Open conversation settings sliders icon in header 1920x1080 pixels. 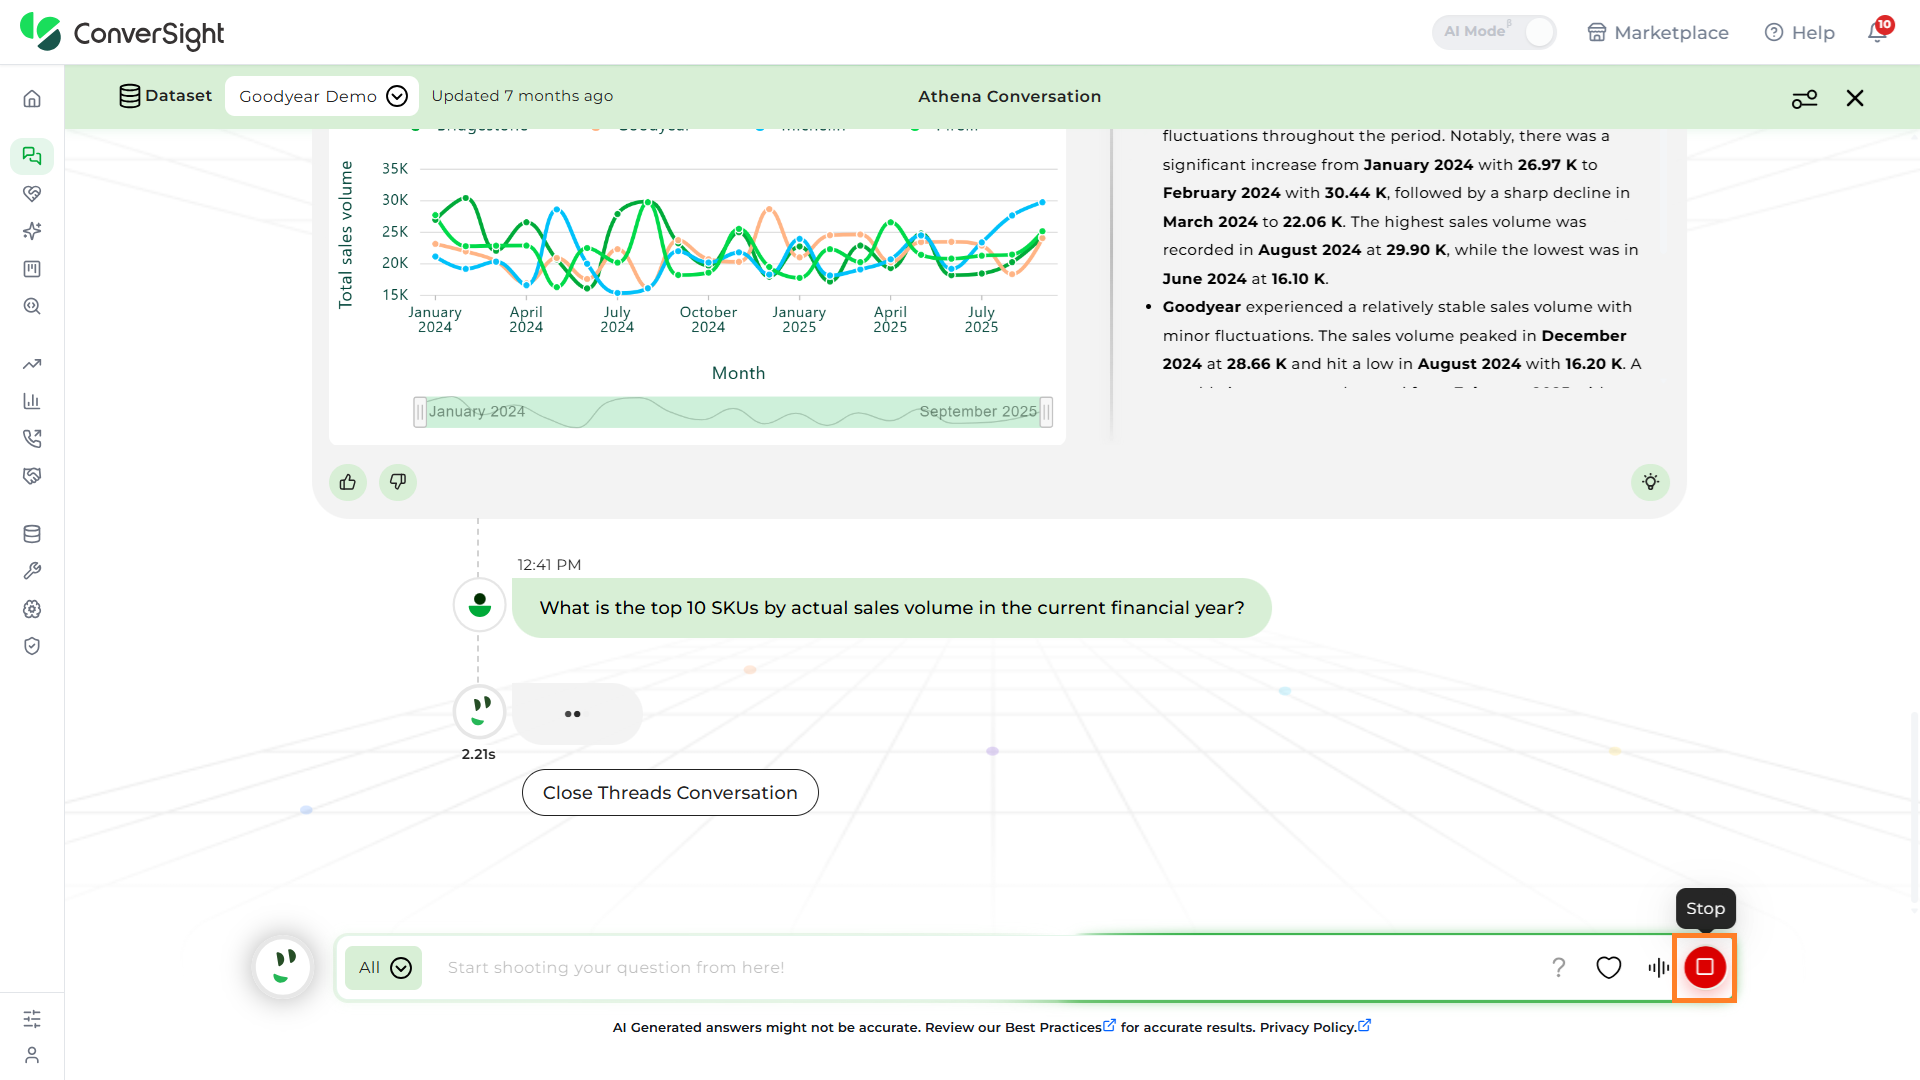pyautogui.click(x=1805, y=98)
